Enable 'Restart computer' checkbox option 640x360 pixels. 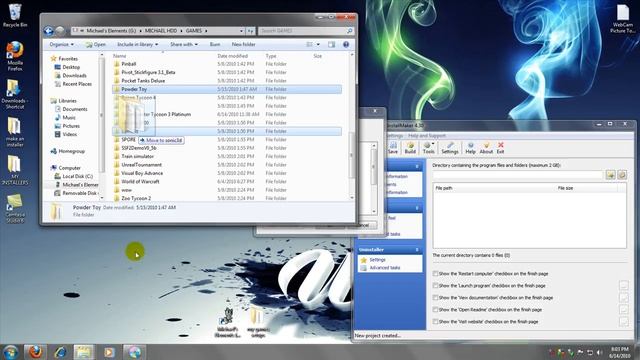click(x=436, y=273)
